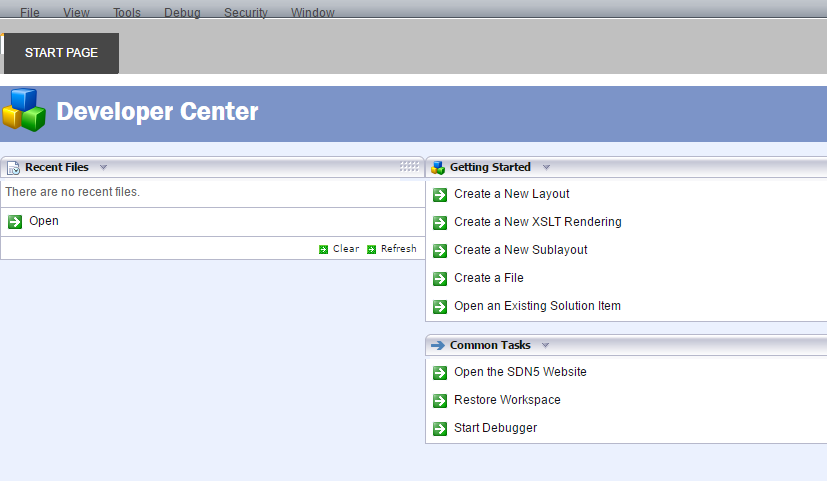The image size is (827, 481).
Task: Expand the Common Tasks panel dropdown arrow
Action: pos(545,345)
